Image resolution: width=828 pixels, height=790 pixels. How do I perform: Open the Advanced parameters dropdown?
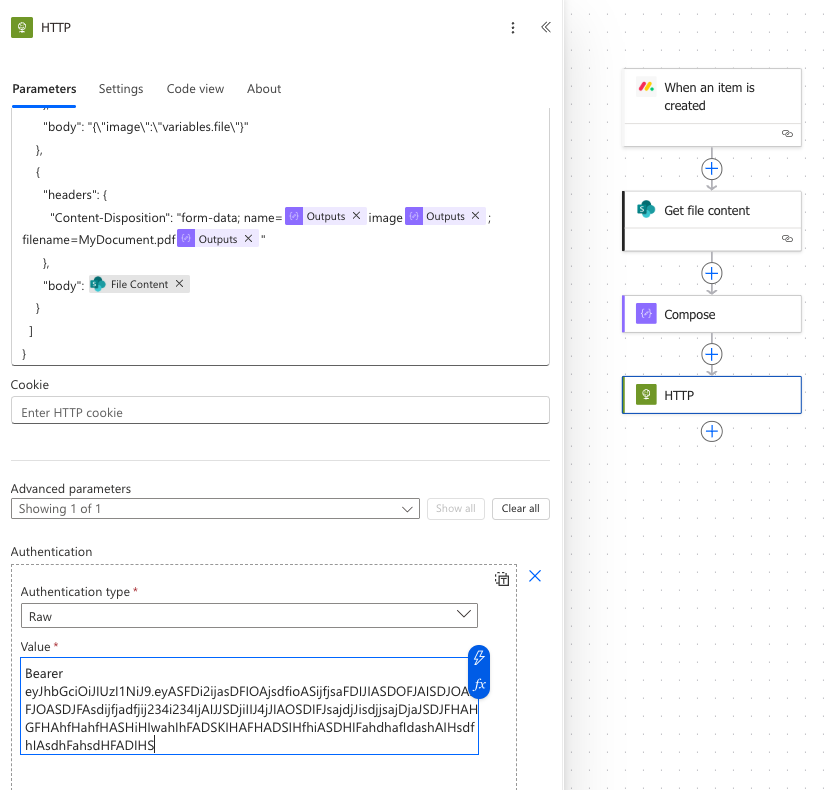[x=215, y=509]
